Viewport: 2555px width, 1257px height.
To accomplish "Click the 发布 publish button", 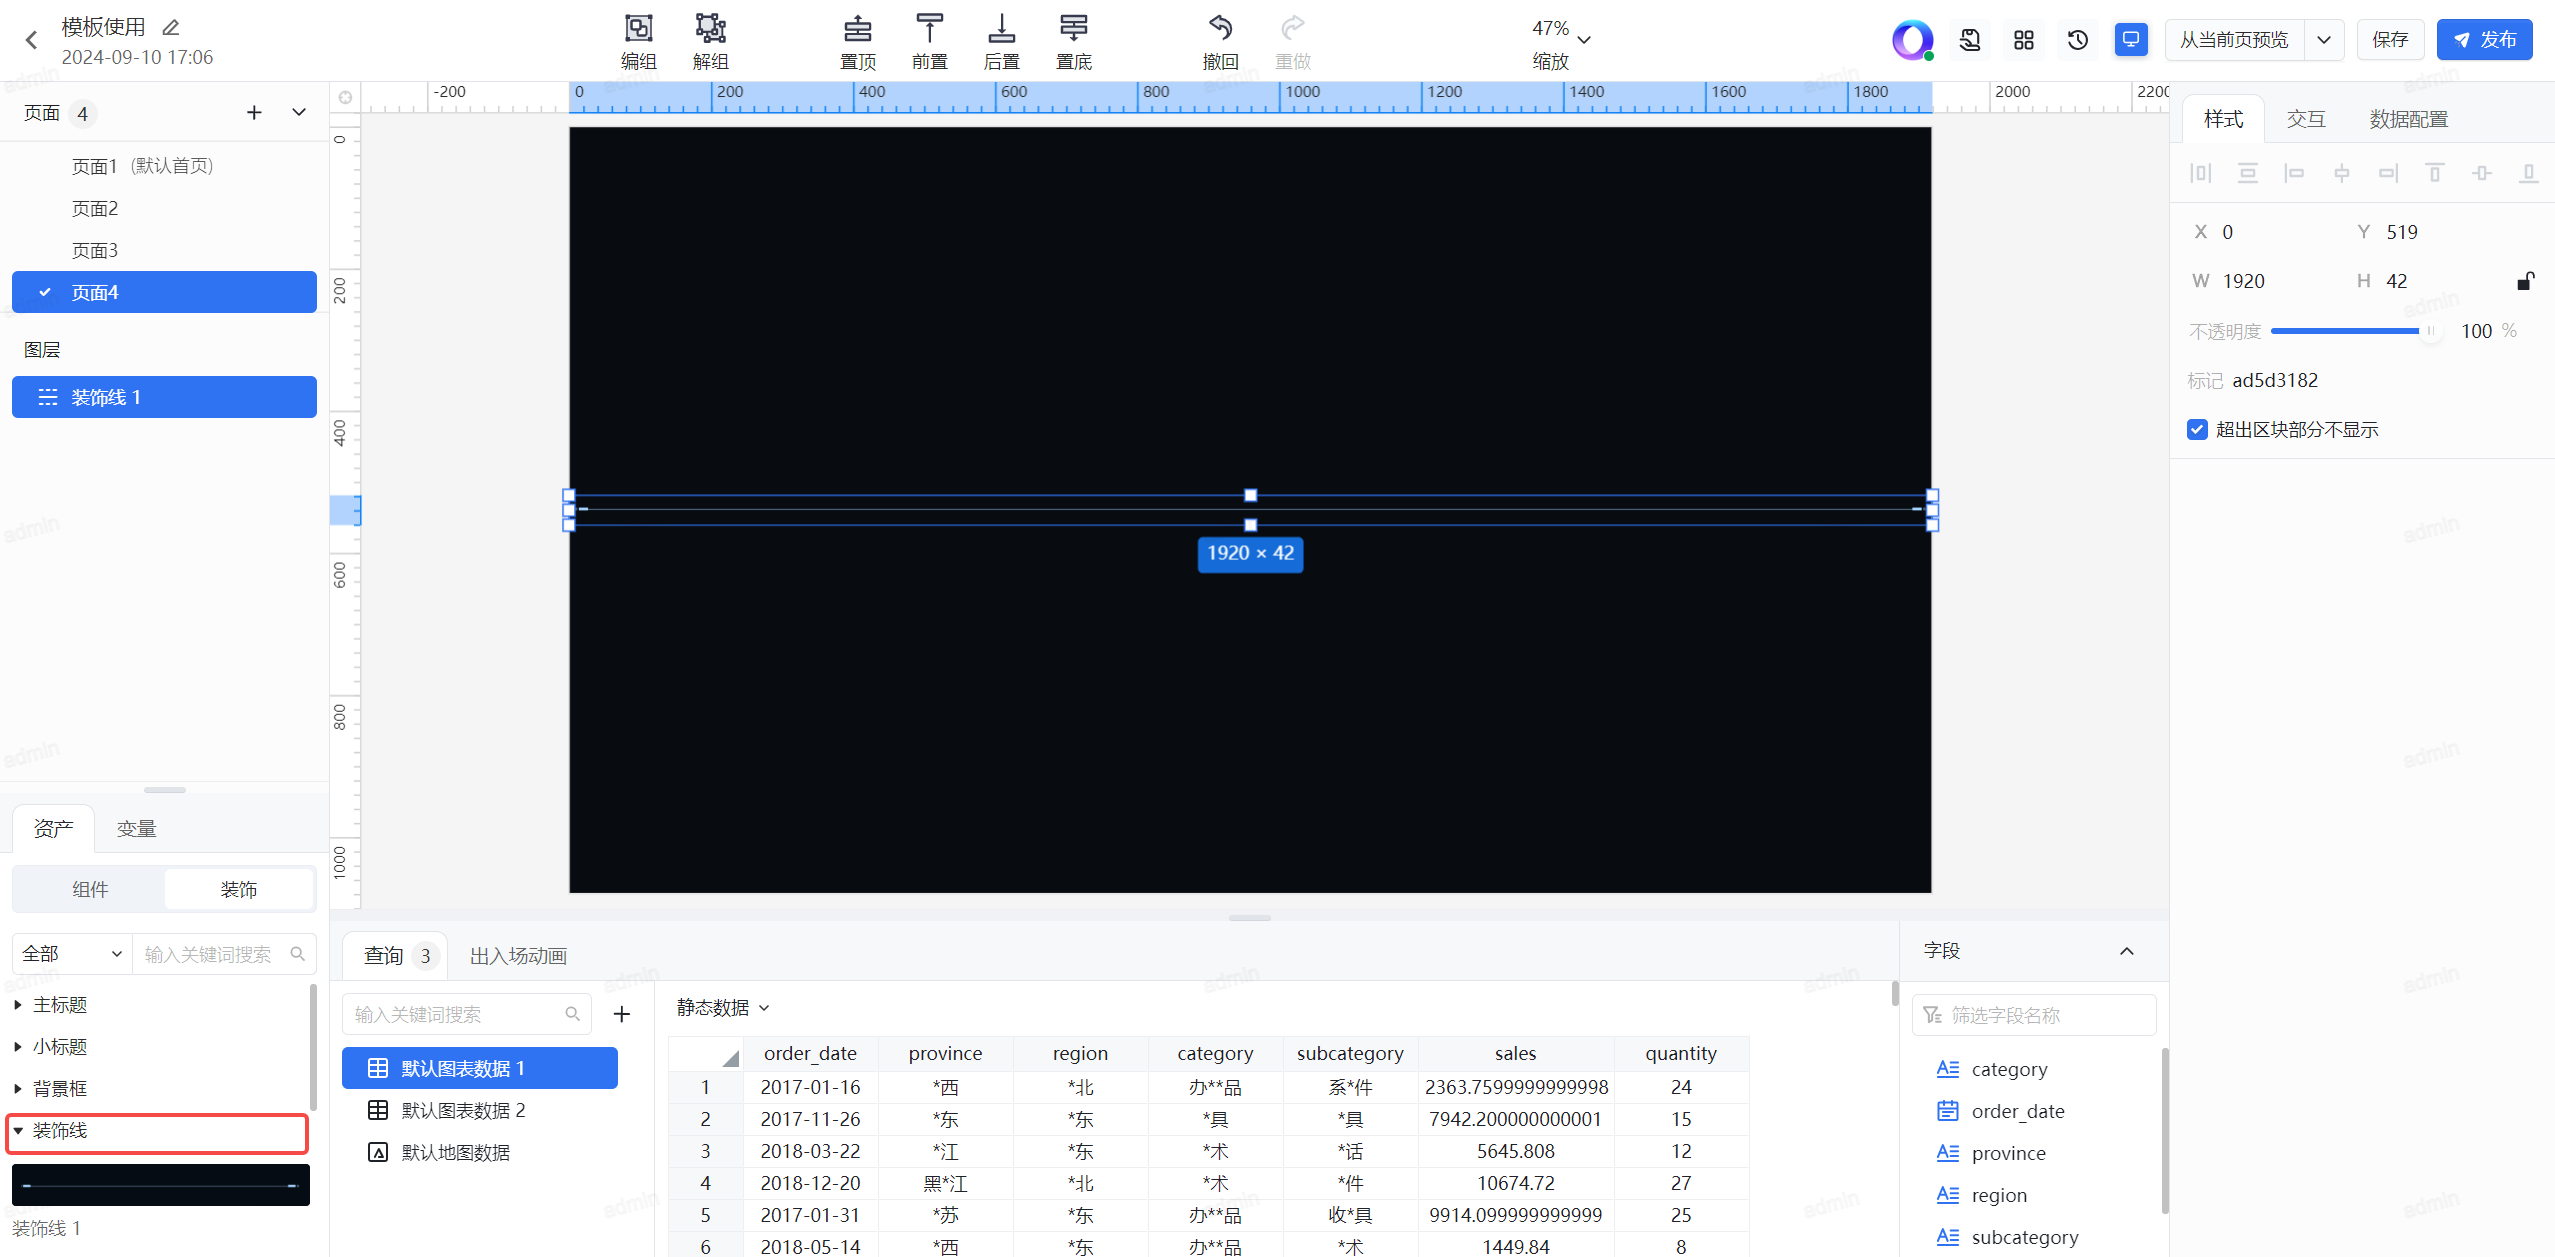I will (2484, 40).
